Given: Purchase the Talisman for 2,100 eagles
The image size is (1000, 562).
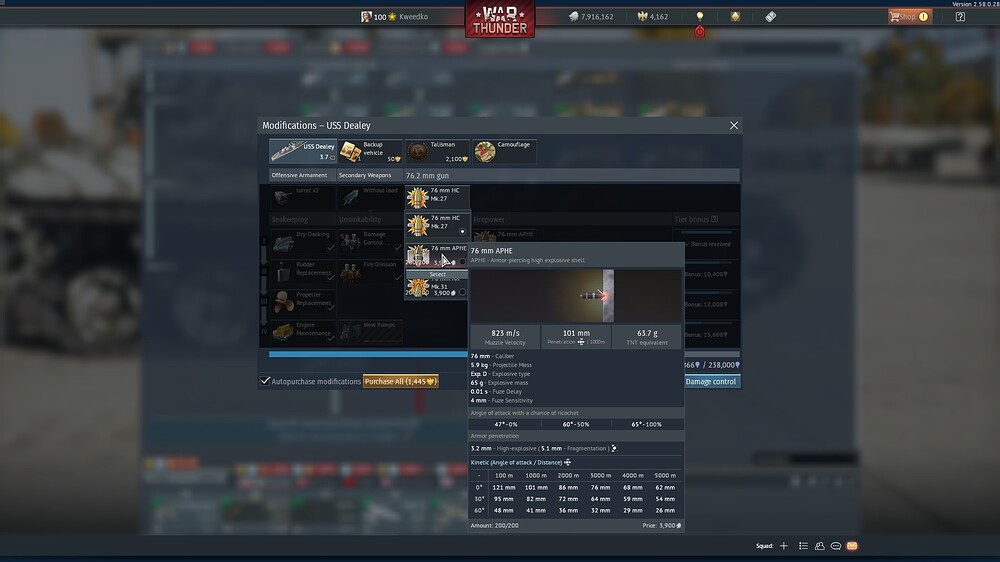Looking at the screenshot, I should click(x=438, y=151).
